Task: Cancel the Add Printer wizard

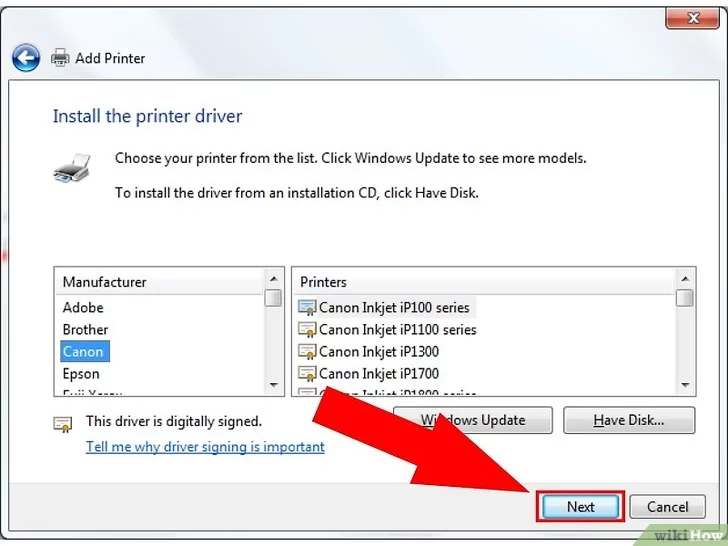Action: tap(667, 507)
